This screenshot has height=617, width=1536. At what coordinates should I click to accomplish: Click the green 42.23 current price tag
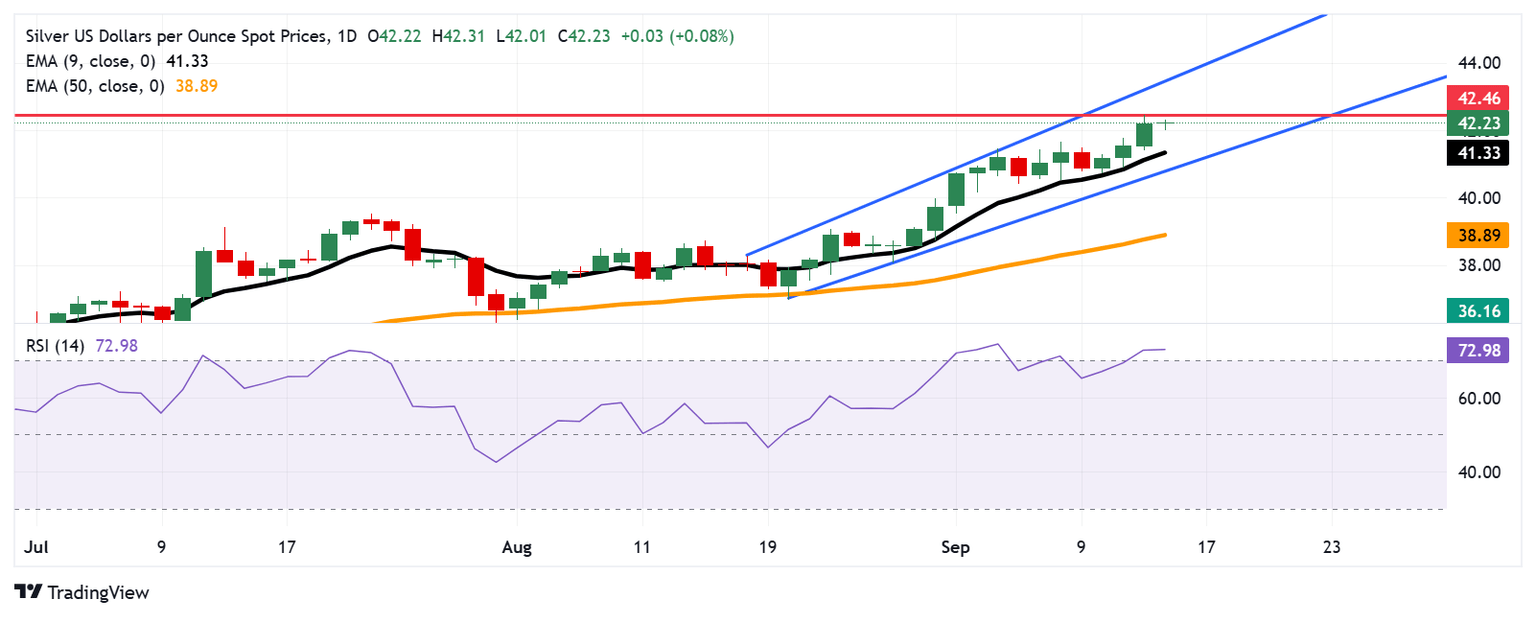1477,123
